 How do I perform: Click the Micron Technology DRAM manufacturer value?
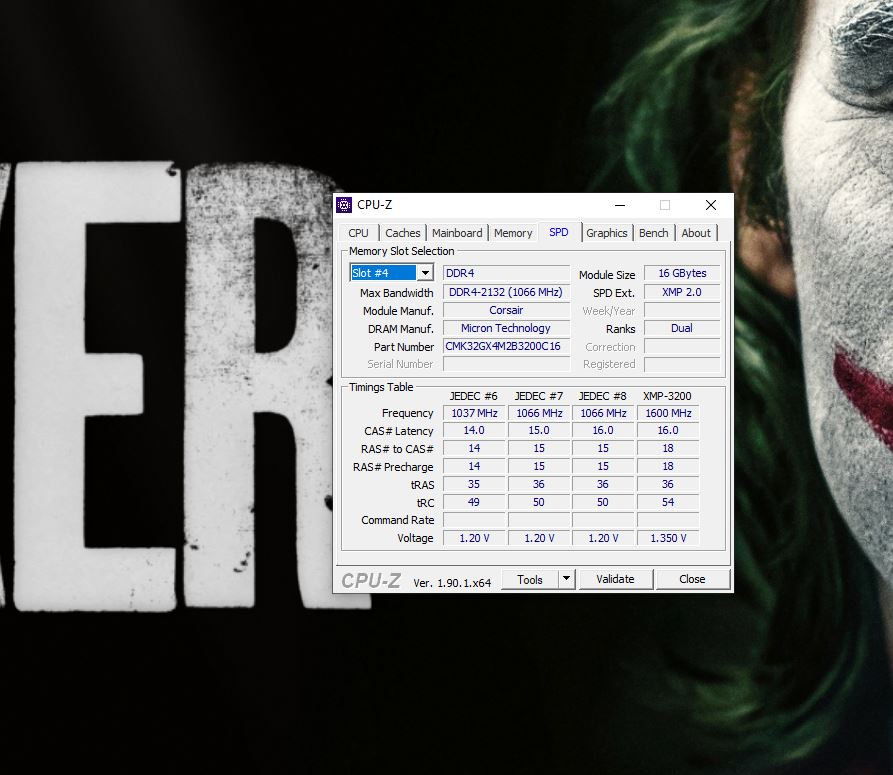tap(506, 328)
